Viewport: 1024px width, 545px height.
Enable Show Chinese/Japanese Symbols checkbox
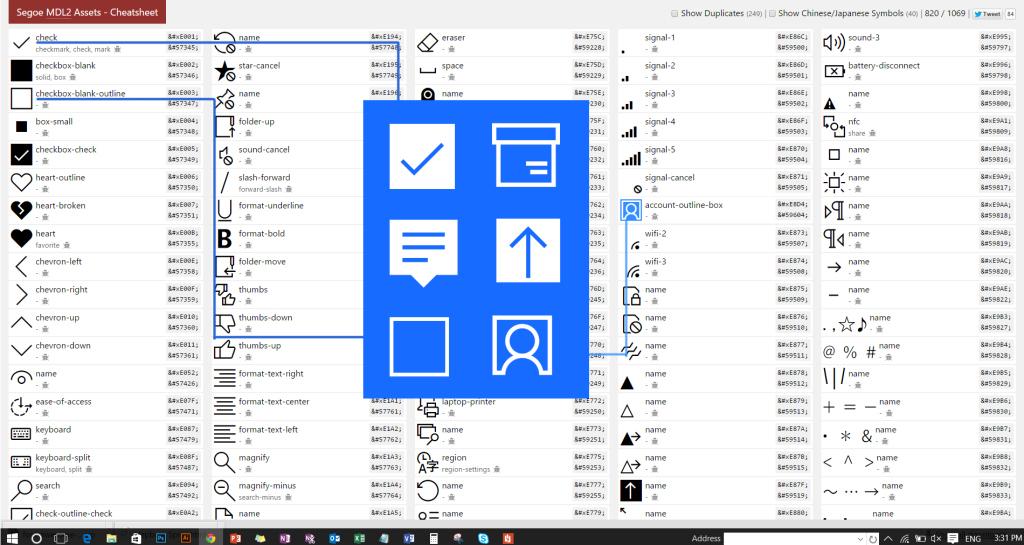[x=772, y=13]
